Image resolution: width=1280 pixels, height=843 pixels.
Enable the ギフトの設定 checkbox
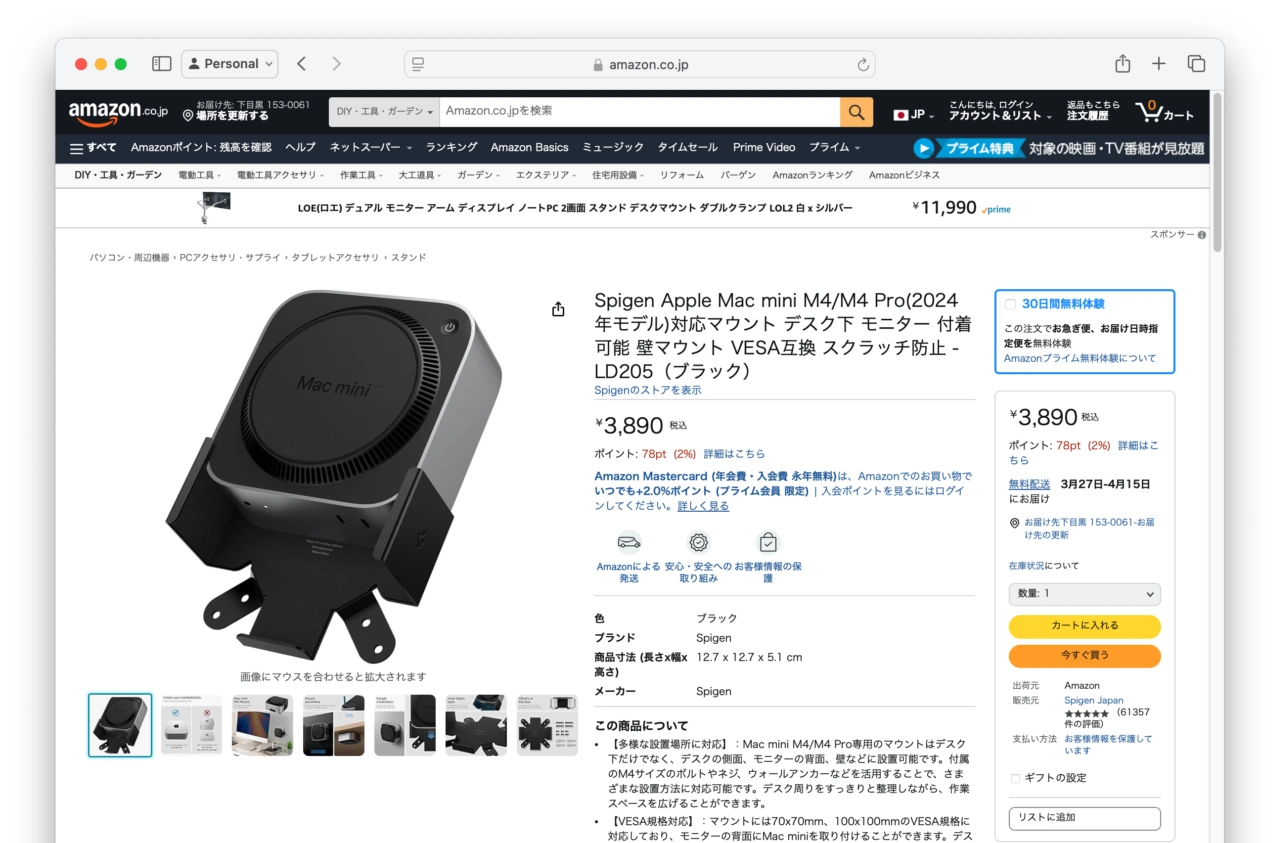pyautogui.click(x=1016, y=778)
